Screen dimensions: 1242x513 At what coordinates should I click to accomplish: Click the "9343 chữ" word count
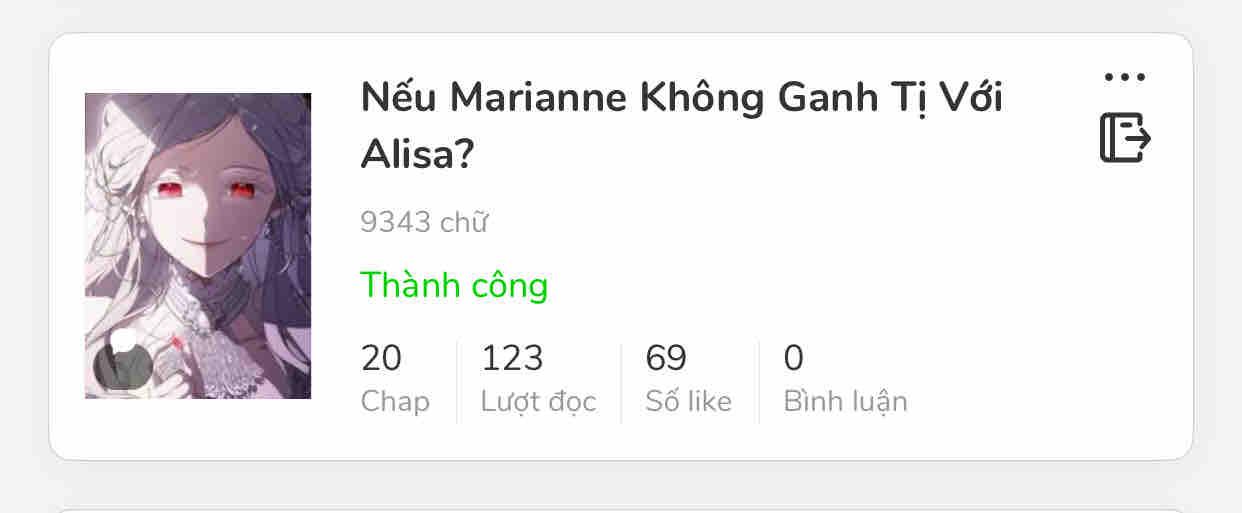[x=424, y=222]
